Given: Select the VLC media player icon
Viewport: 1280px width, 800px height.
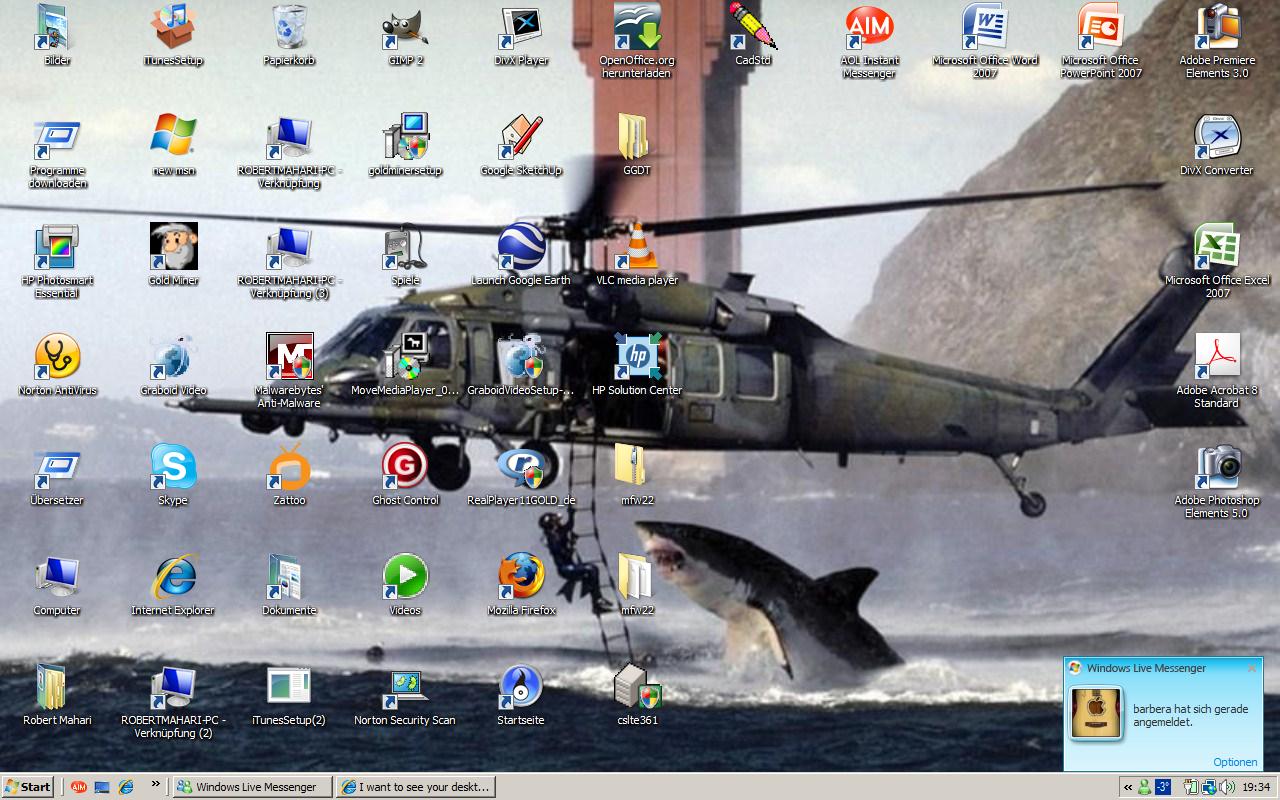Looking at the screenshot, I should click(637, 248).
